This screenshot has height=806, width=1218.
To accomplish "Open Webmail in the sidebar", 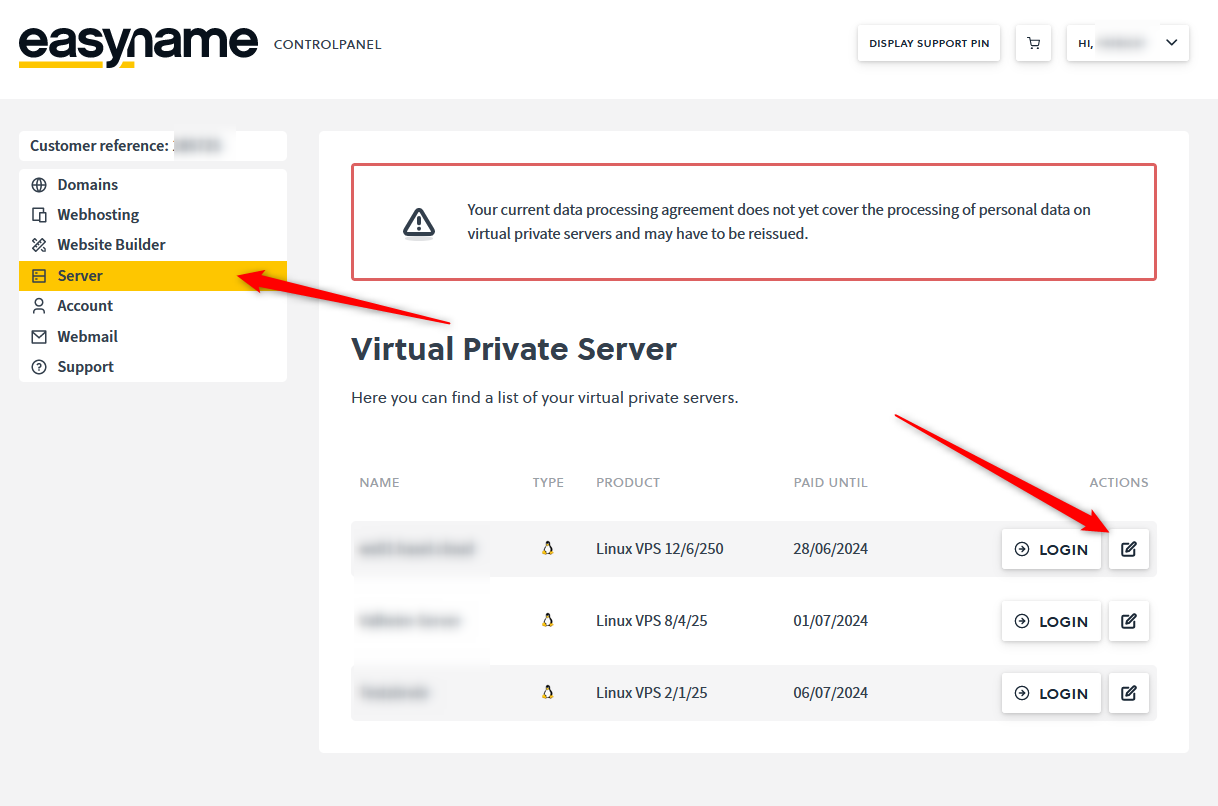I will click(153, 337).
